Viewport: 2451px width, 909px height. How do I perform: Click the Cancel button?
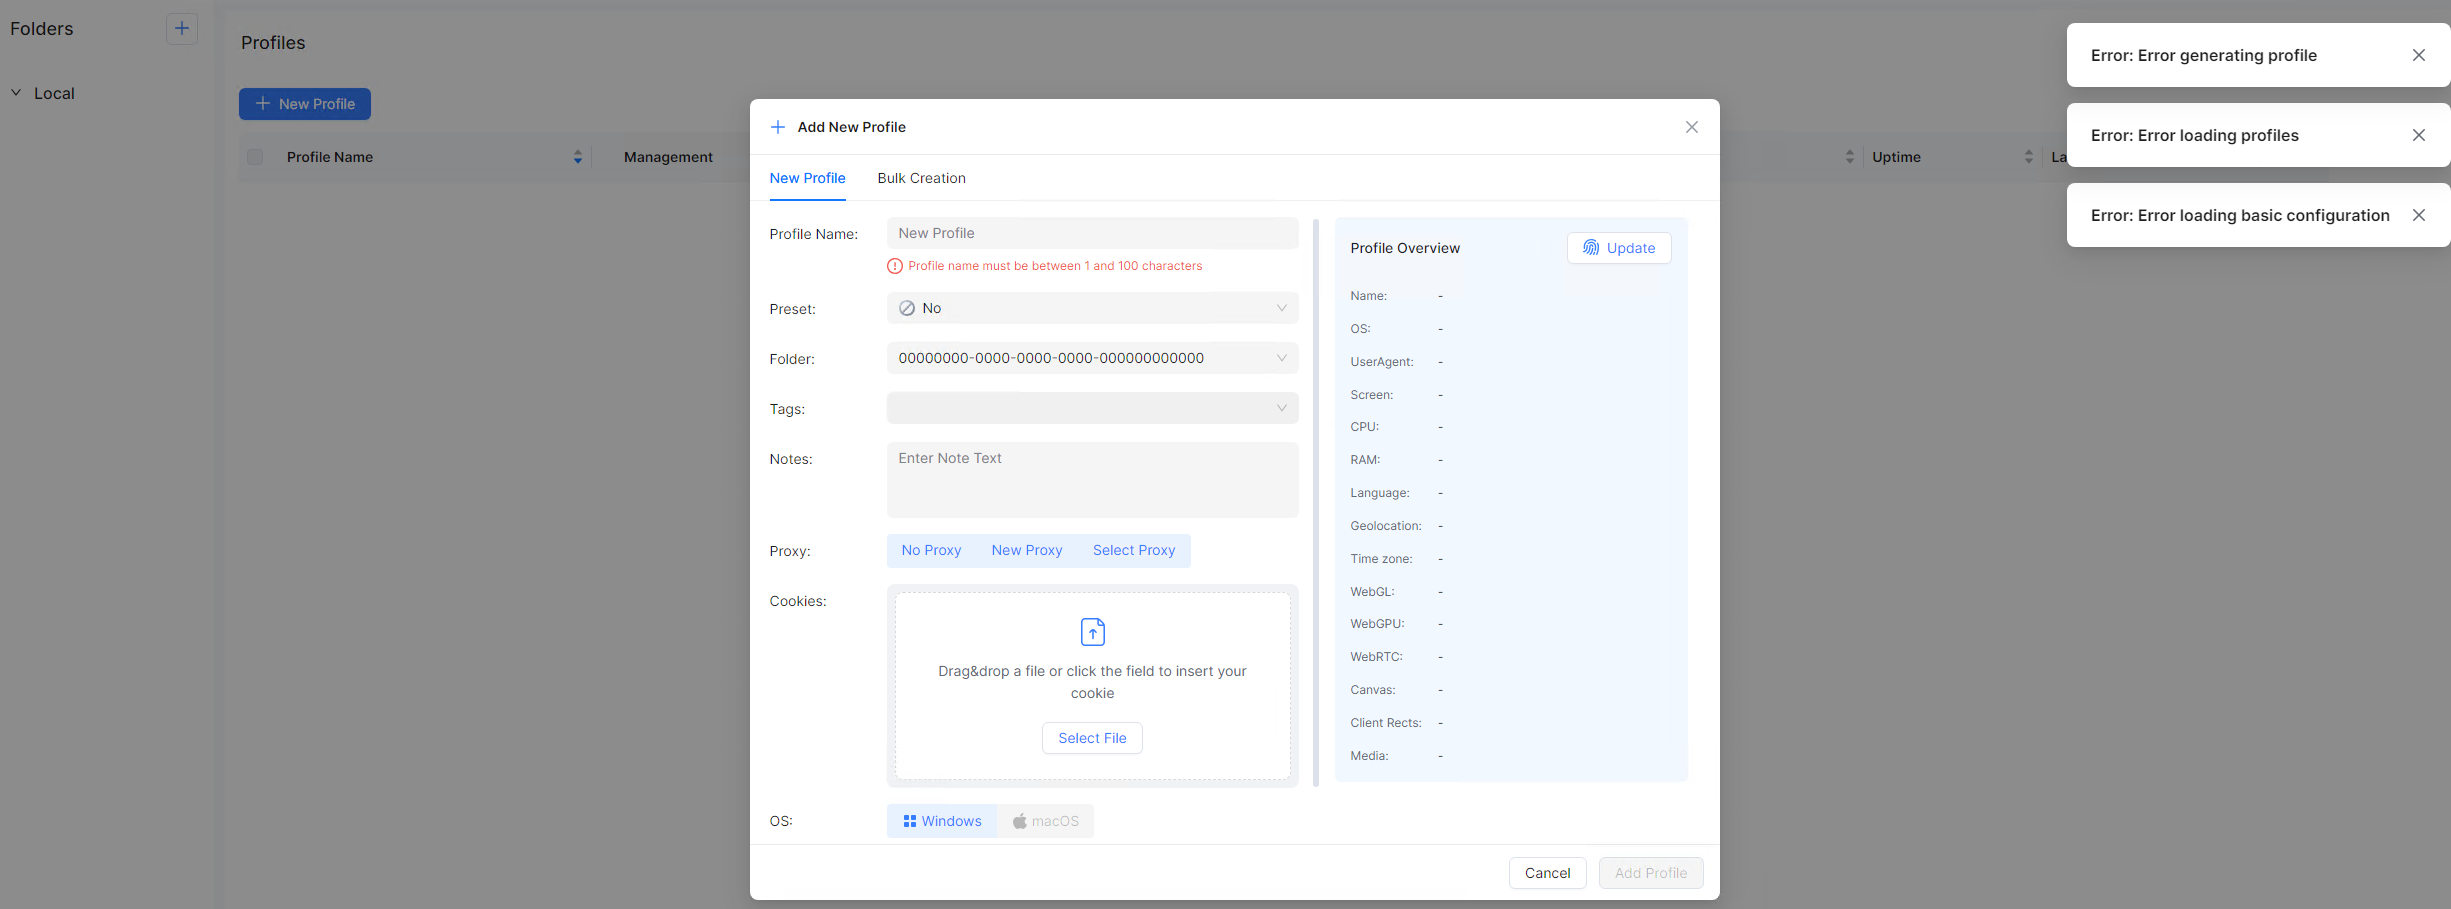1546,873
